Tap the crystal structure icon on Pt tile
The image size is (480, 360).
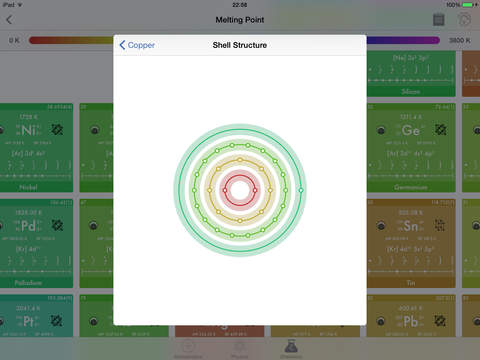pos(56,321)
